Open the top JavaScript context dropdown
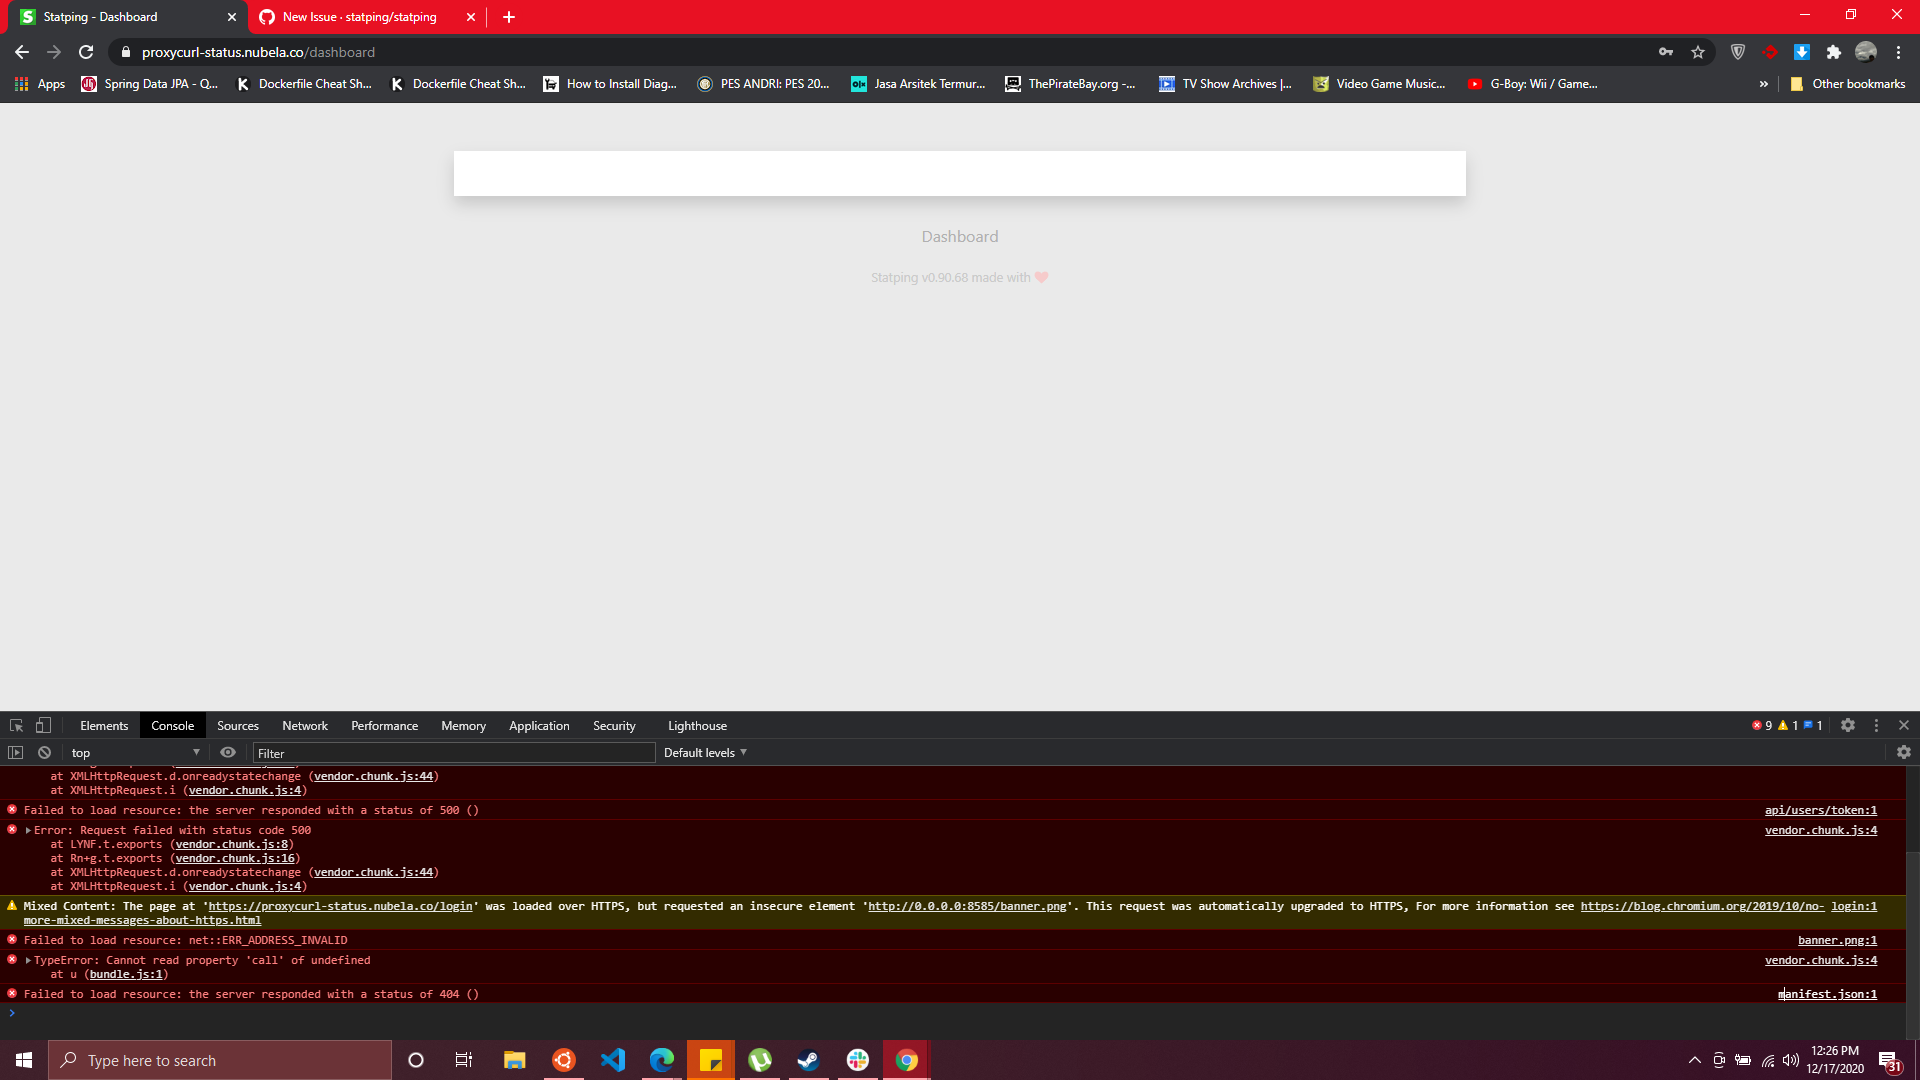This screenshot has width=1920, height=1080. tap(135, 753)
